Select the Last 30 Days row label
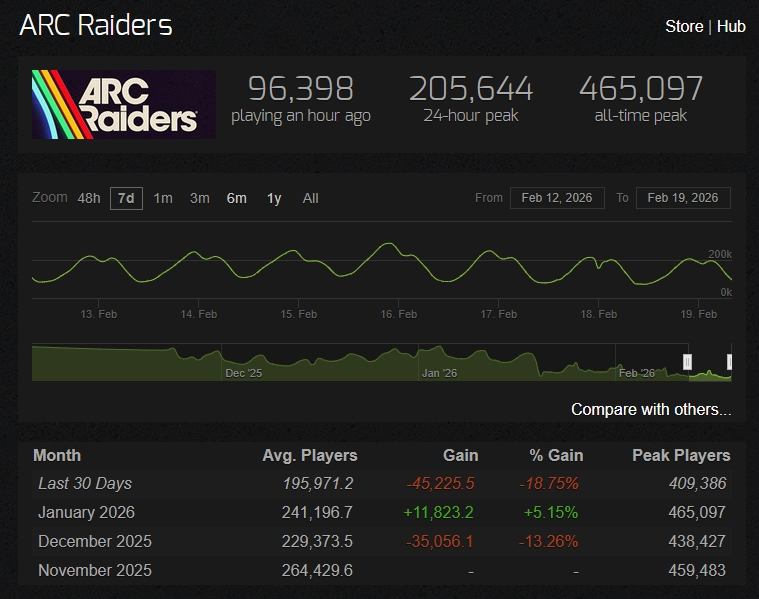 click(x=85, y=483)
